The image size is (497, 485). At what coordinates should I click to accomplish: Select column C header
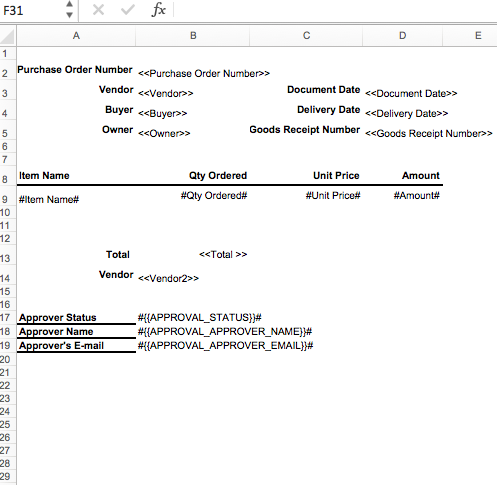(306, 36)
